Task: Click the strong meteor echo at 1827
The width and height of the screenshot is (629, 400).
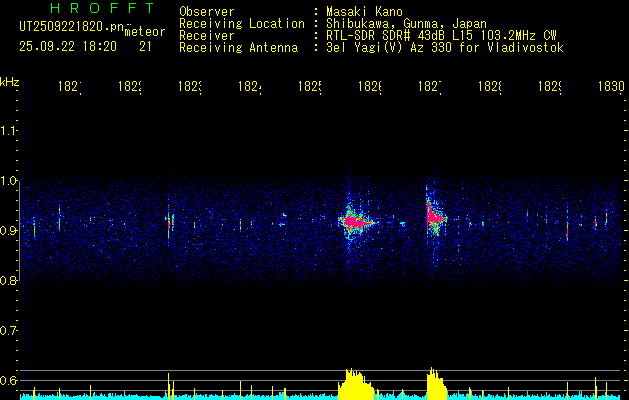Action: click(434, 218)
